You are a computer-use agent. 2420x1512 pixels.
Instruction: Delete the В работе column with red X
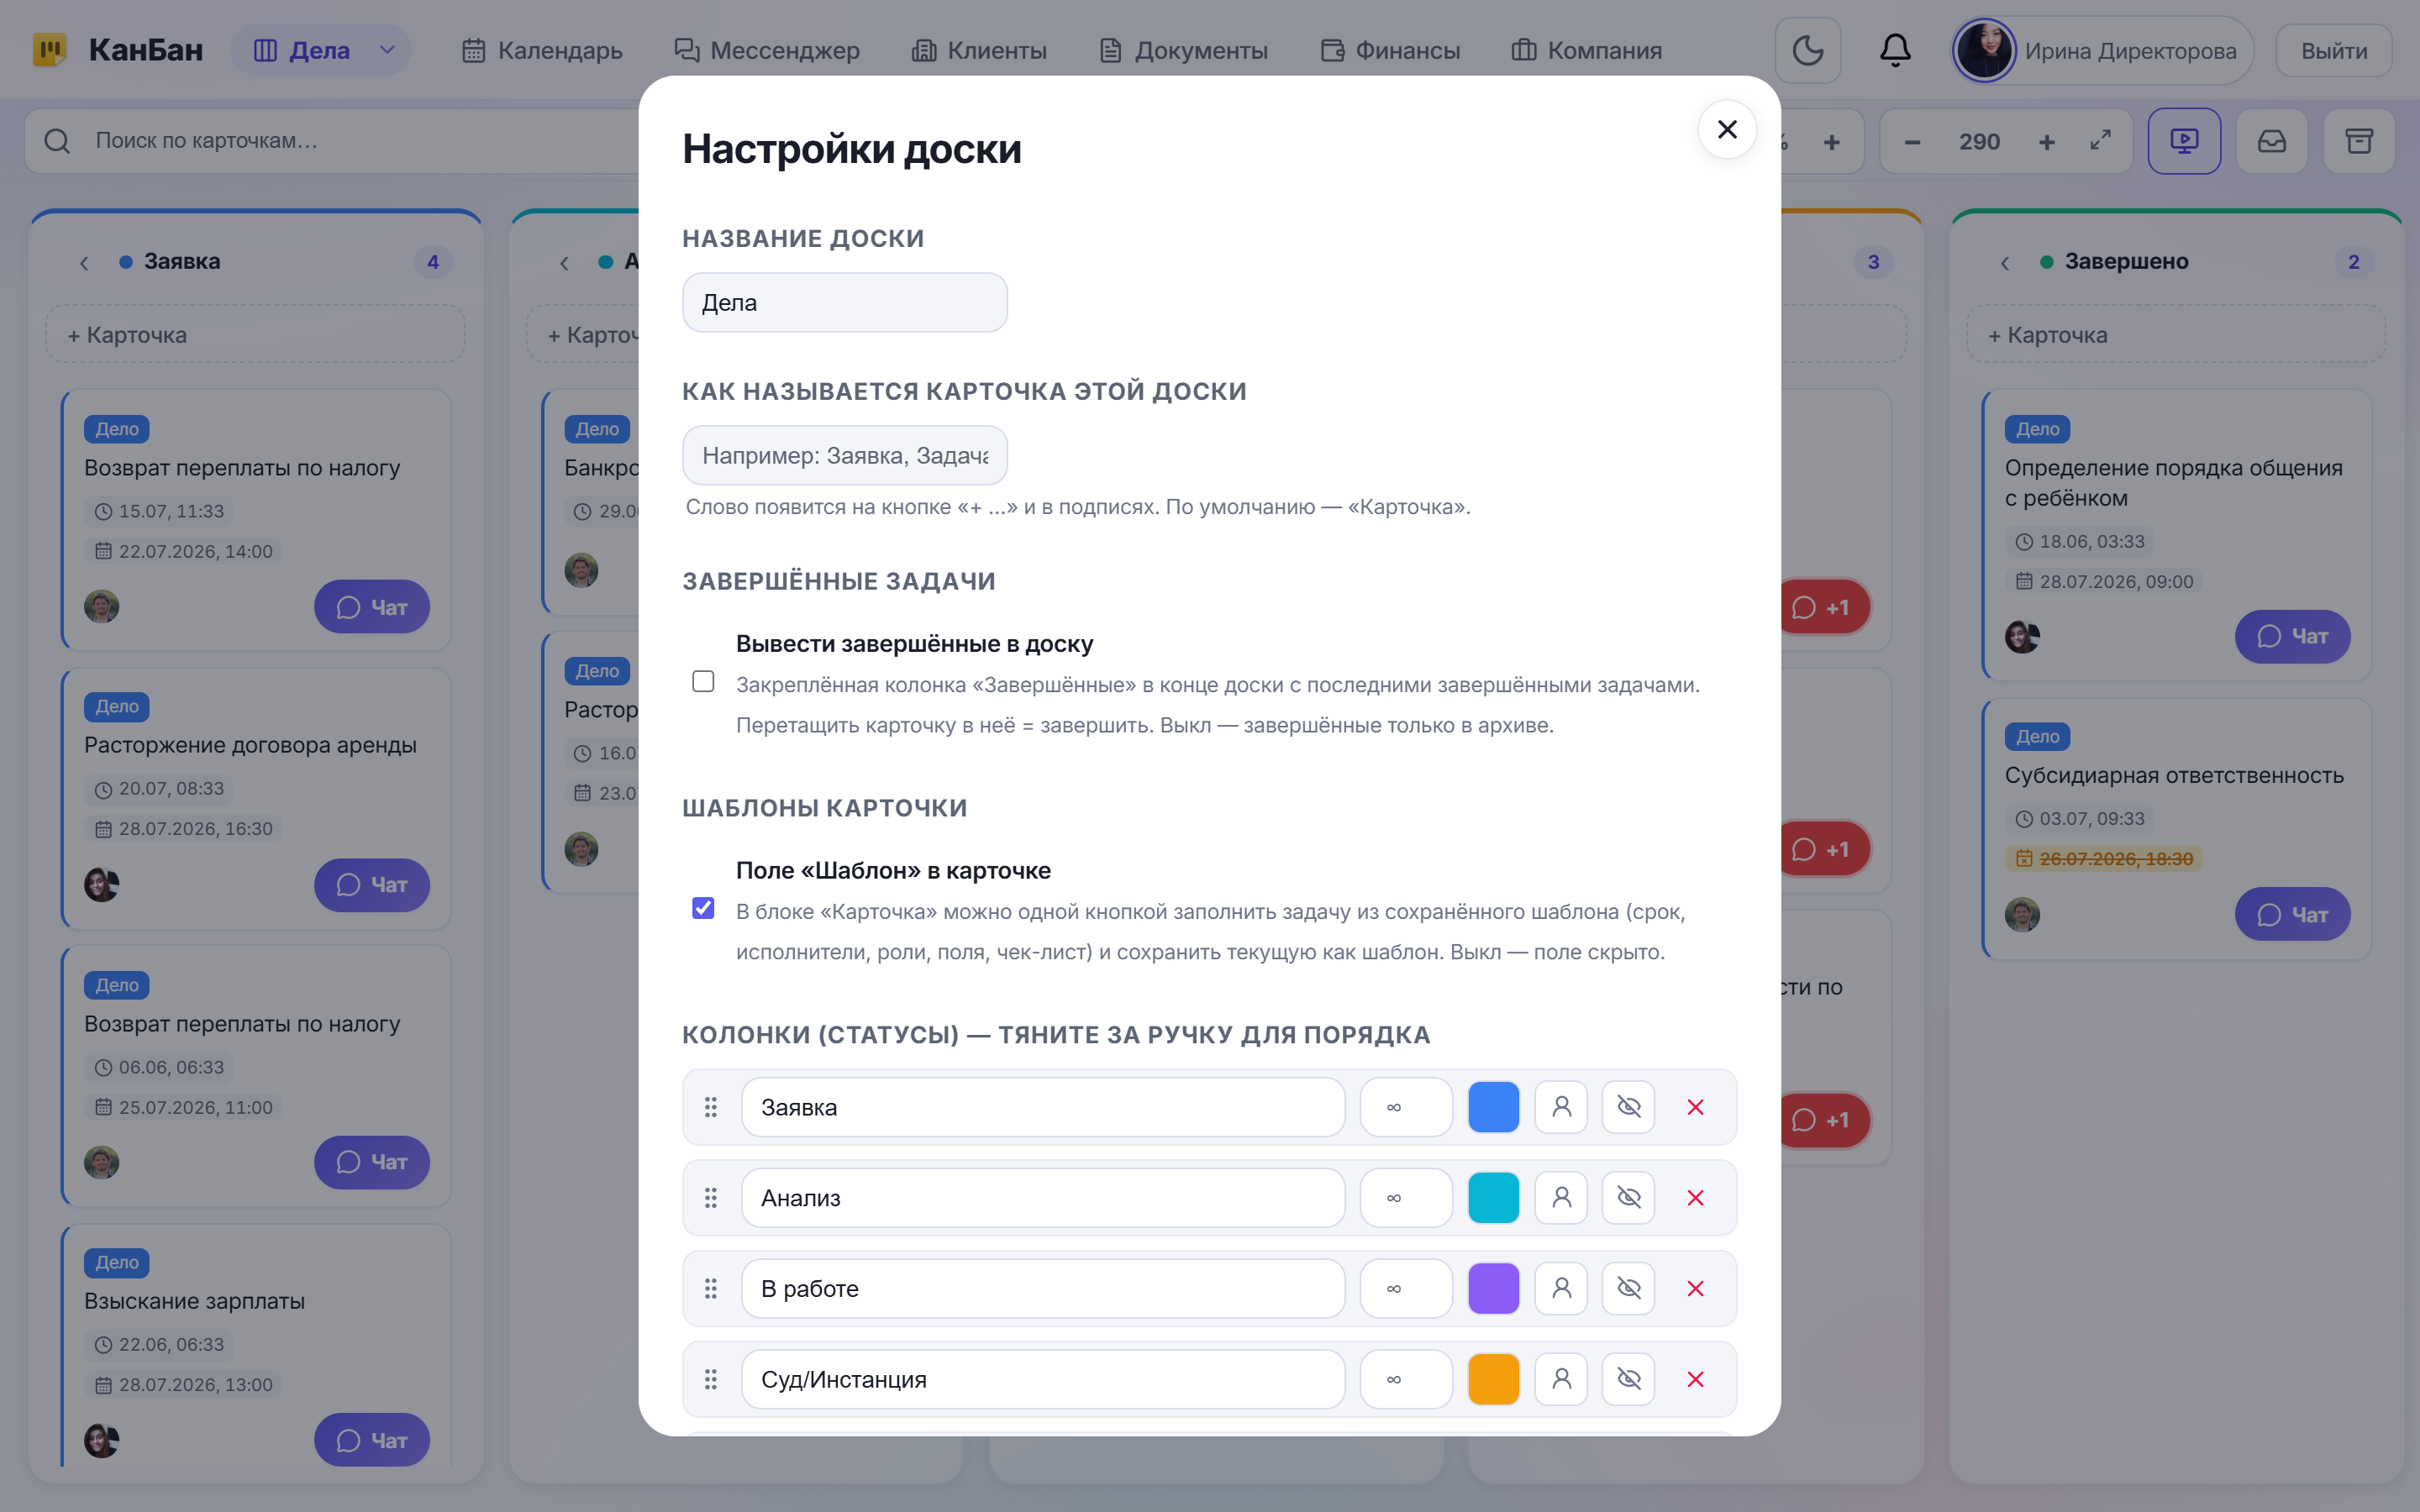coord(1696,1289)
